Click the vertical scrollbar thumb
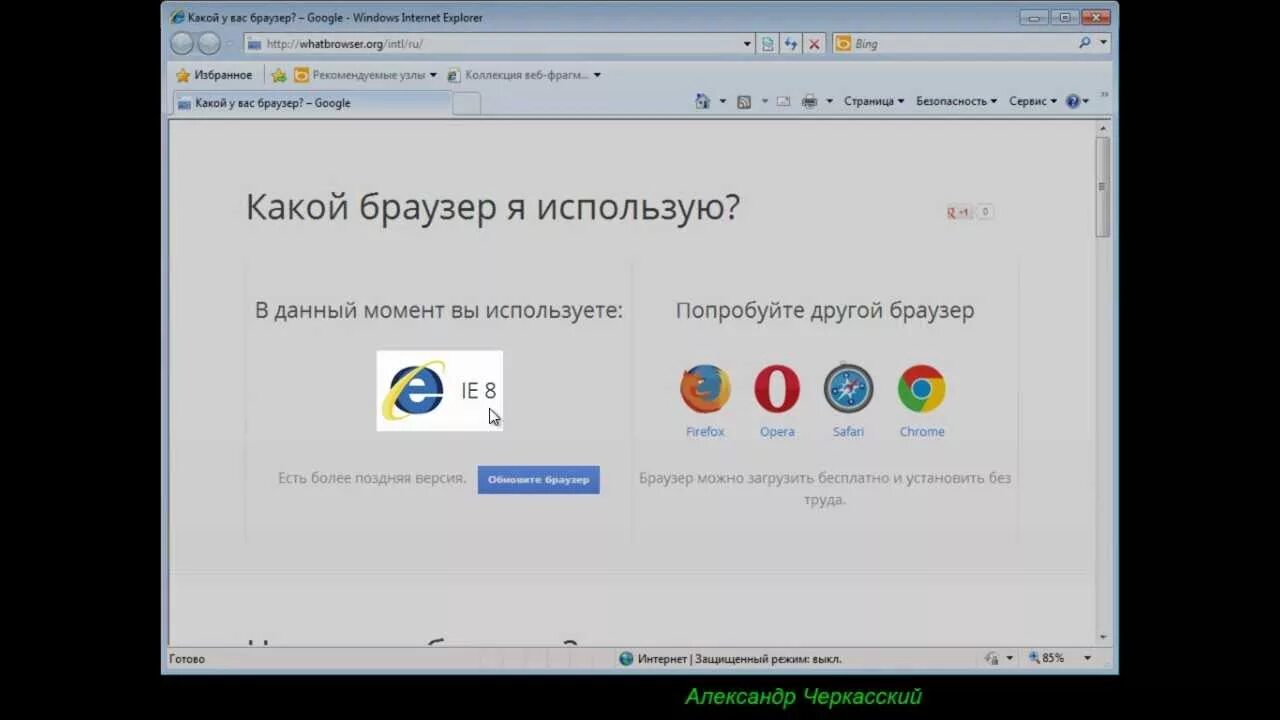Viewport: 1280px width, 720px height. coord(1103,187)
